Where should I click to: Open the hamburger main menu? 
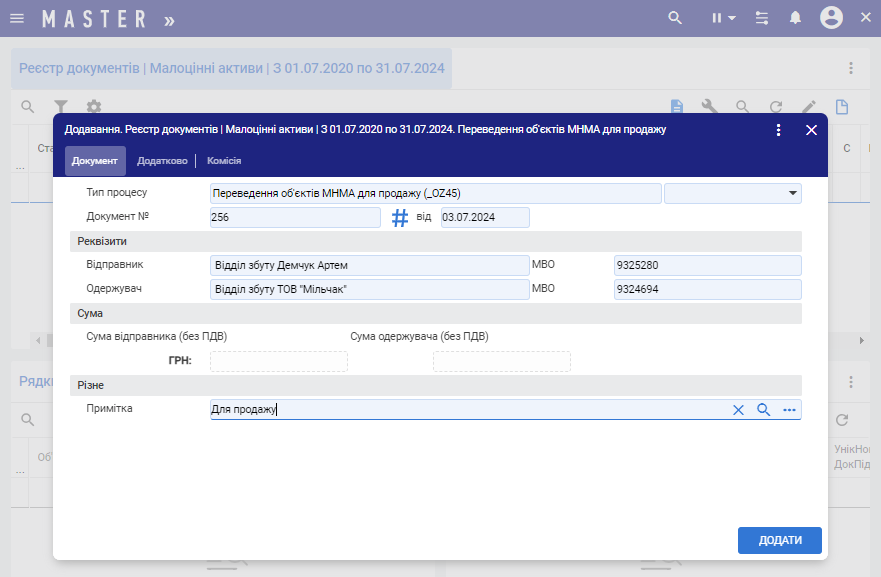17,18
